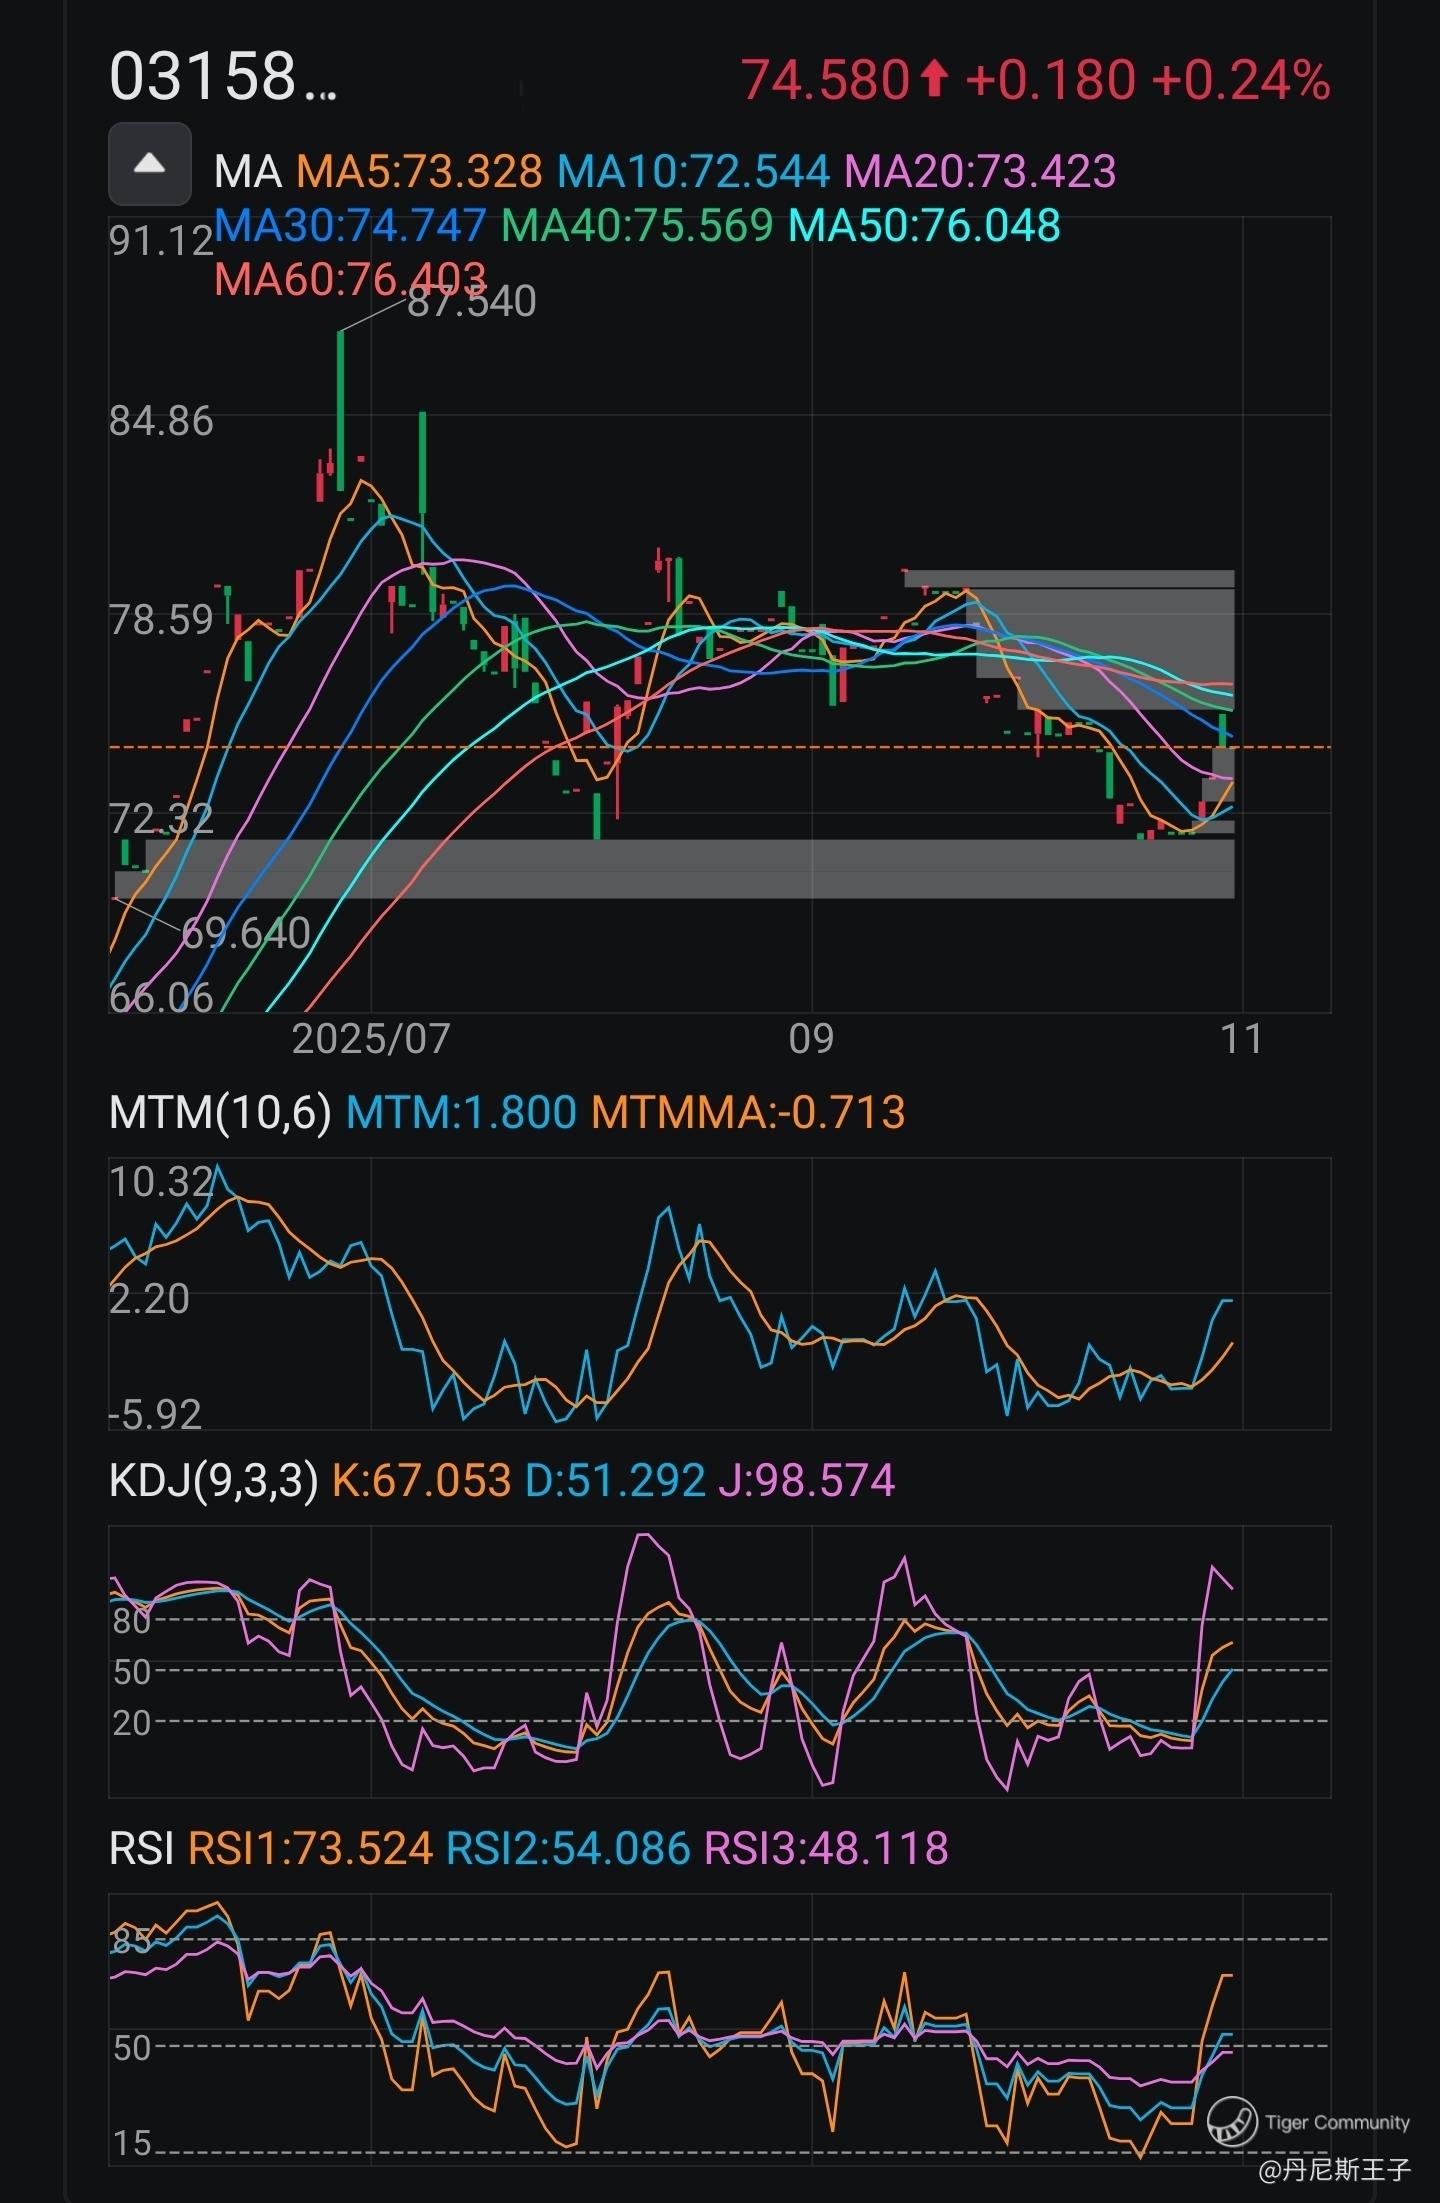Open the MA indicator label
Image resolution: width=1440 pixels, height=2203 pixels.
[248, 172]
